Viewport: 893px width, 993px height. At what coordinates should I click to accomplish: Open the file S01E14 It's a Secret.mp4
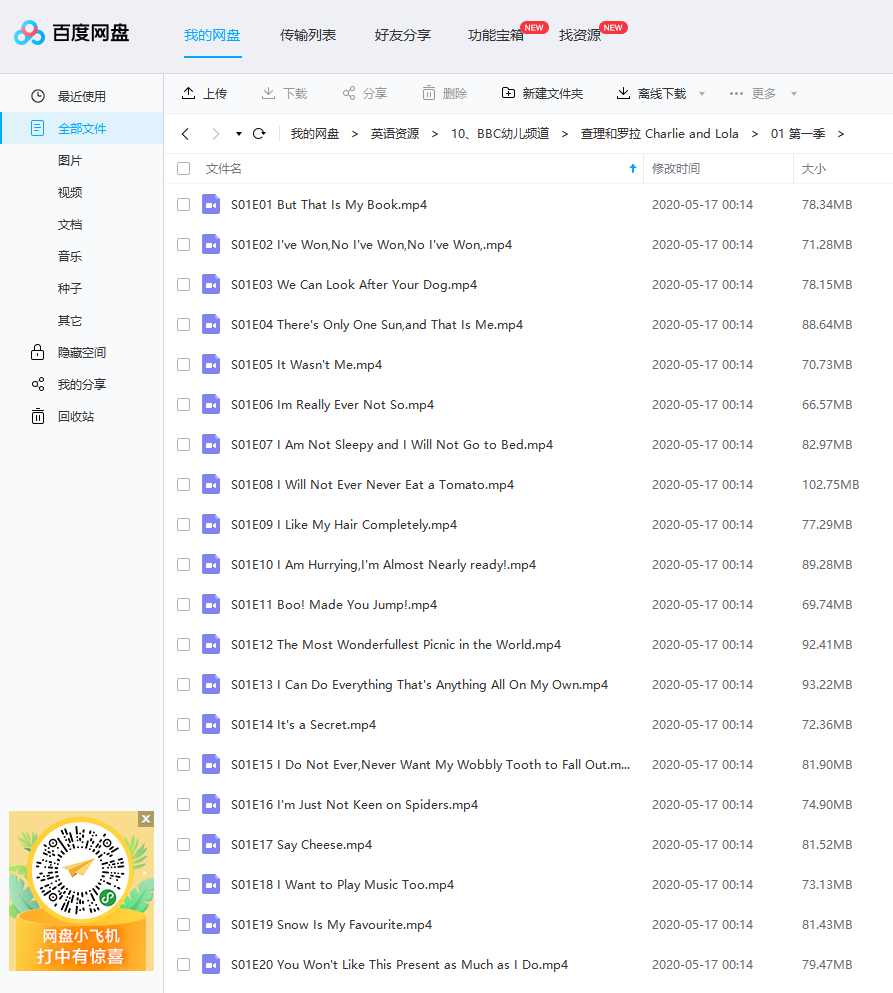click(x=303, y=725)
